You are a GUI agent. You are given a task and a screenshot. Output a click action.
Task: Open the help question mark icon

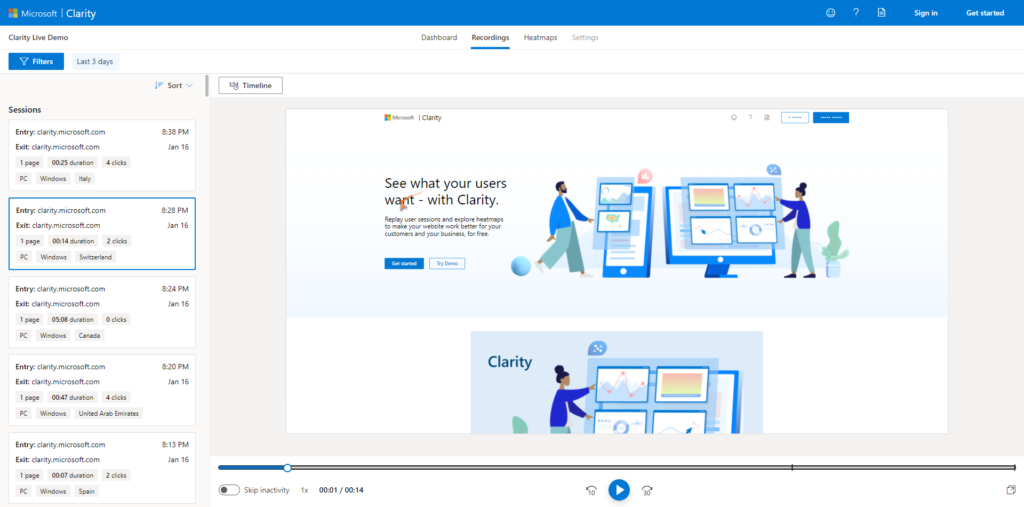click(856, 12)
